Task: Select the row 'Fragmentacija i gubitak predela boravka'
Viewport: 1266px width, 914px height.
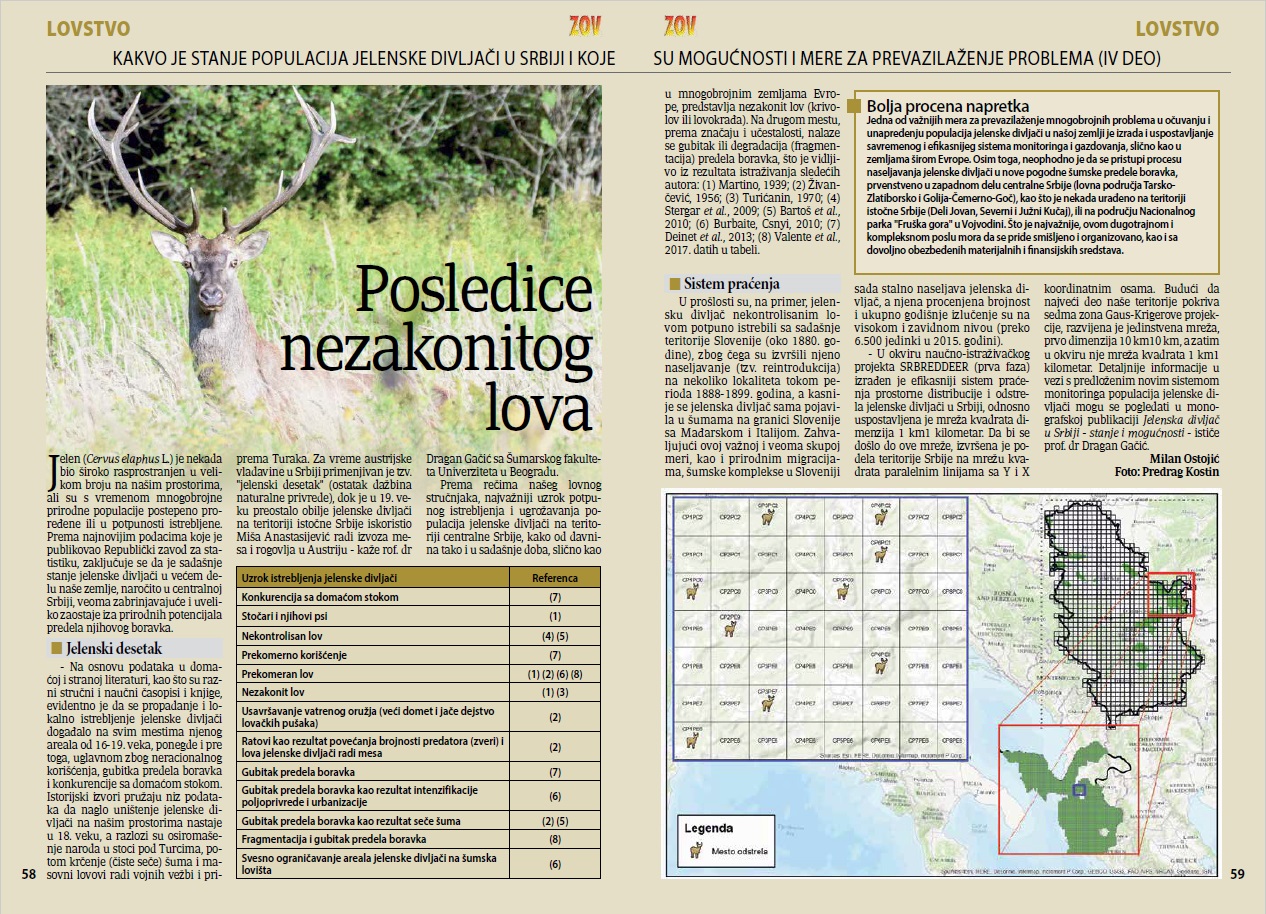Action: coord(418,839)
